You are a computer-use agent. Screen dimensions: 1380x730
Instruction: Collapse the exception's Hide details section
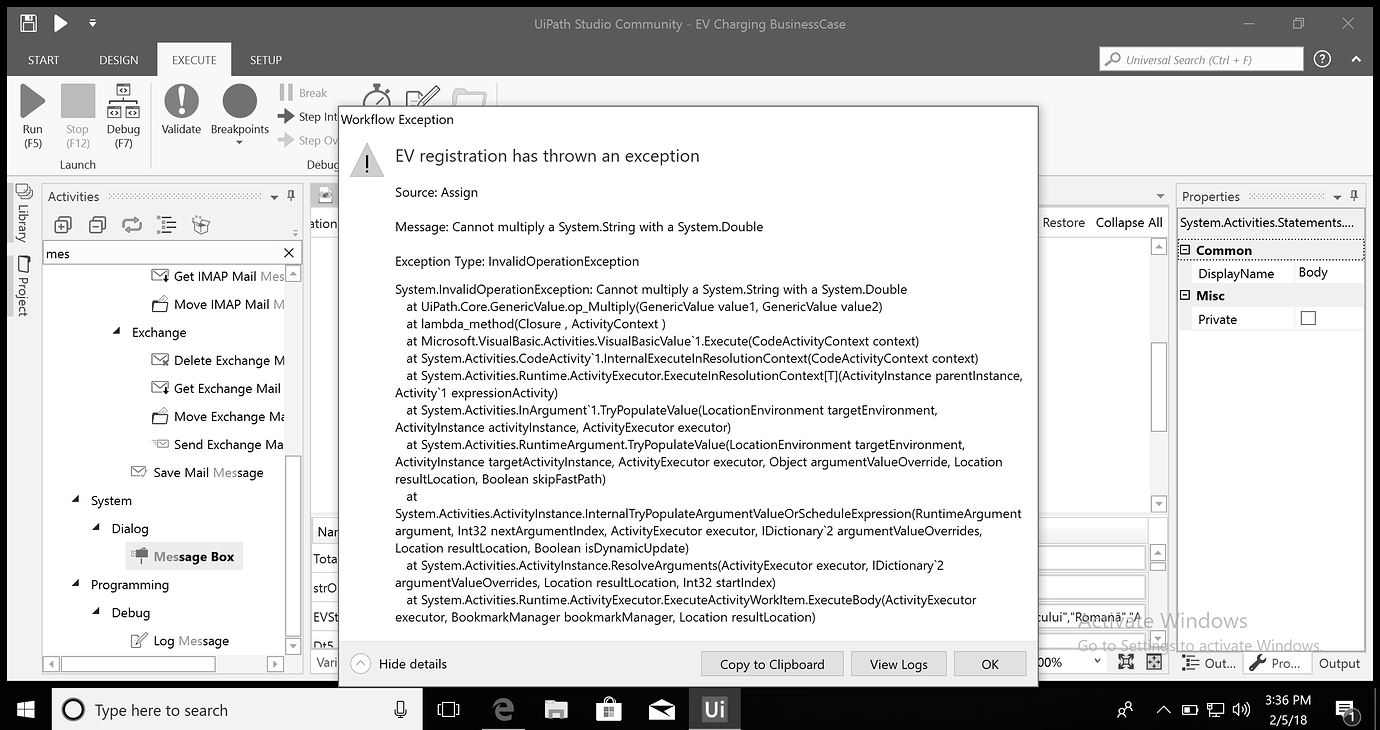(360, 663)
